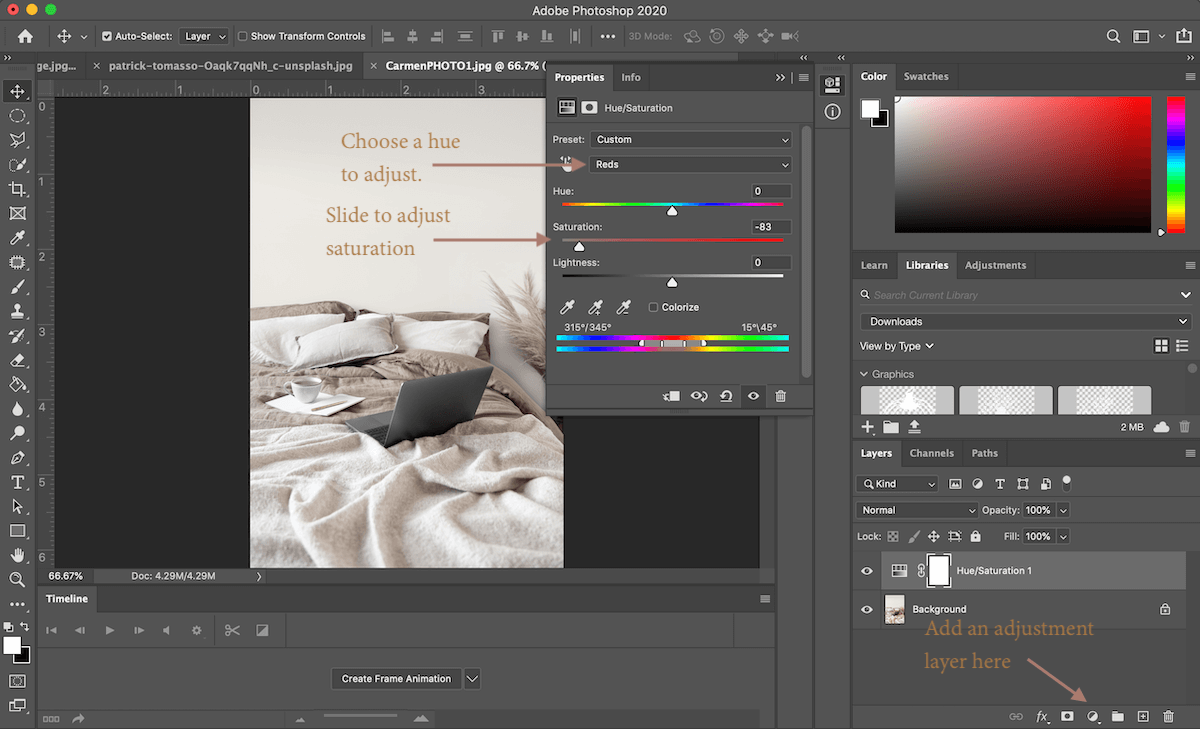Switch to the Channels tab
Viewport: 1200px width, 729px height.
click(x=931, y=453)
